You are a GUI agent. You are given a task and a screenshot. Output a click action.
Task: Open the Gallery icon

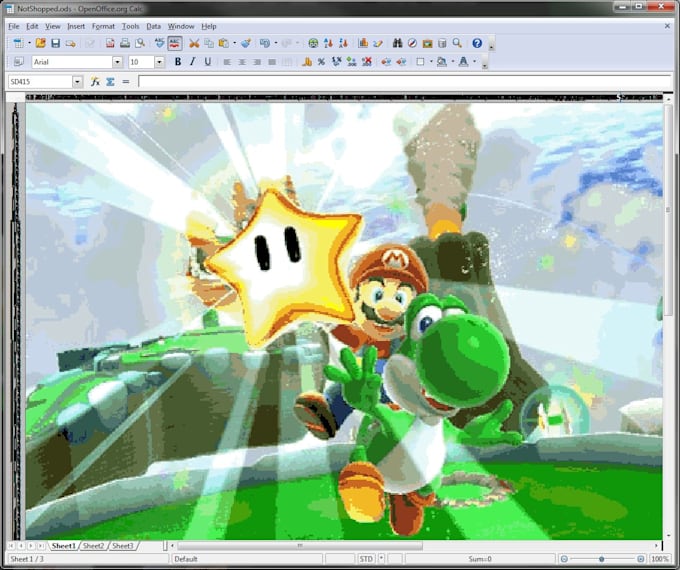click(x=427, y=43)
